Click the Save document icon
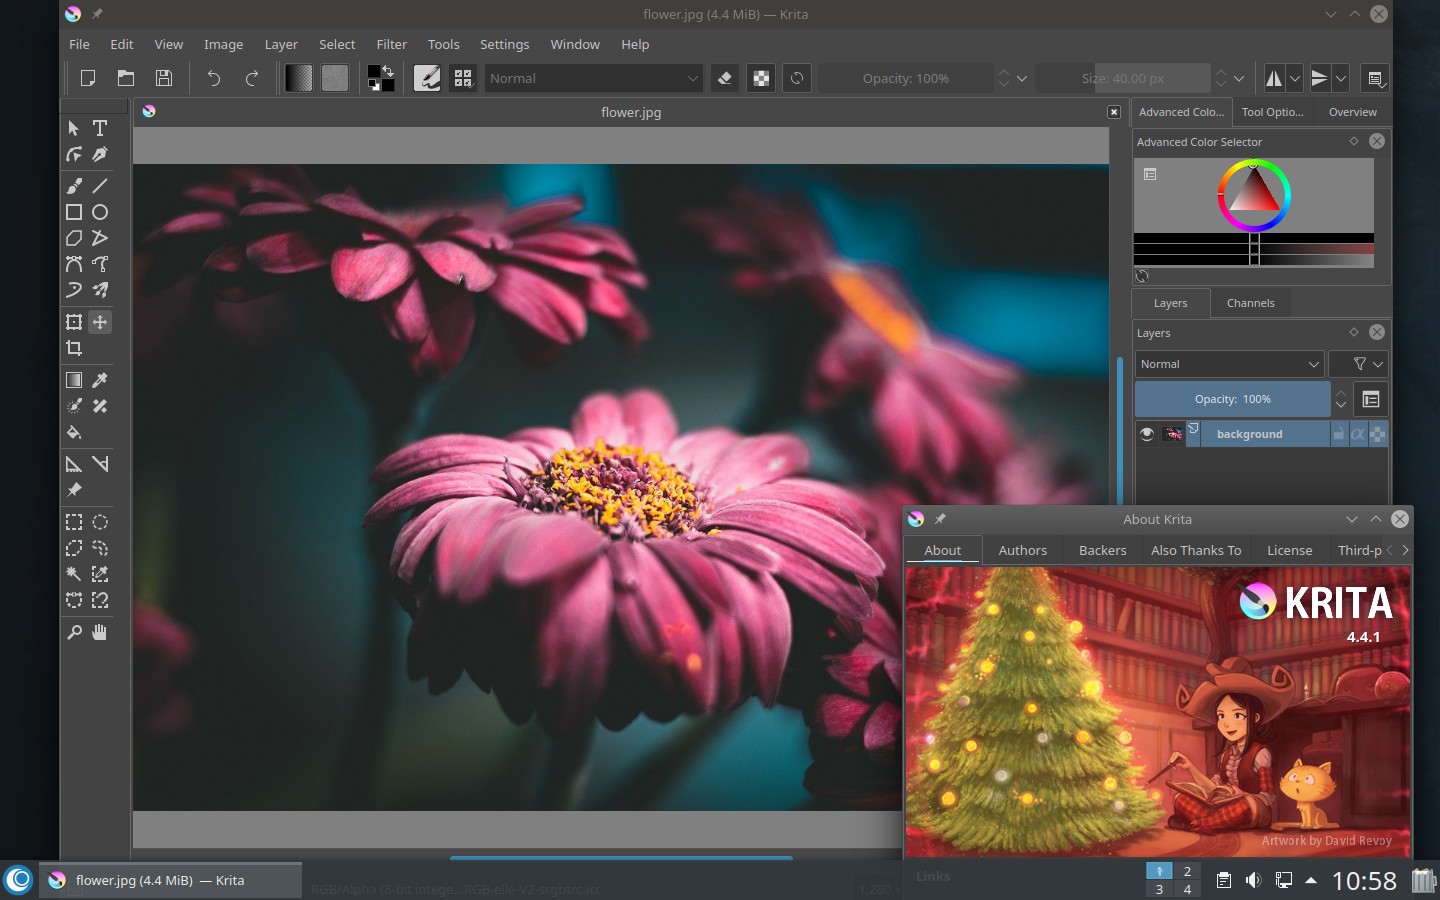 point(164,78)
